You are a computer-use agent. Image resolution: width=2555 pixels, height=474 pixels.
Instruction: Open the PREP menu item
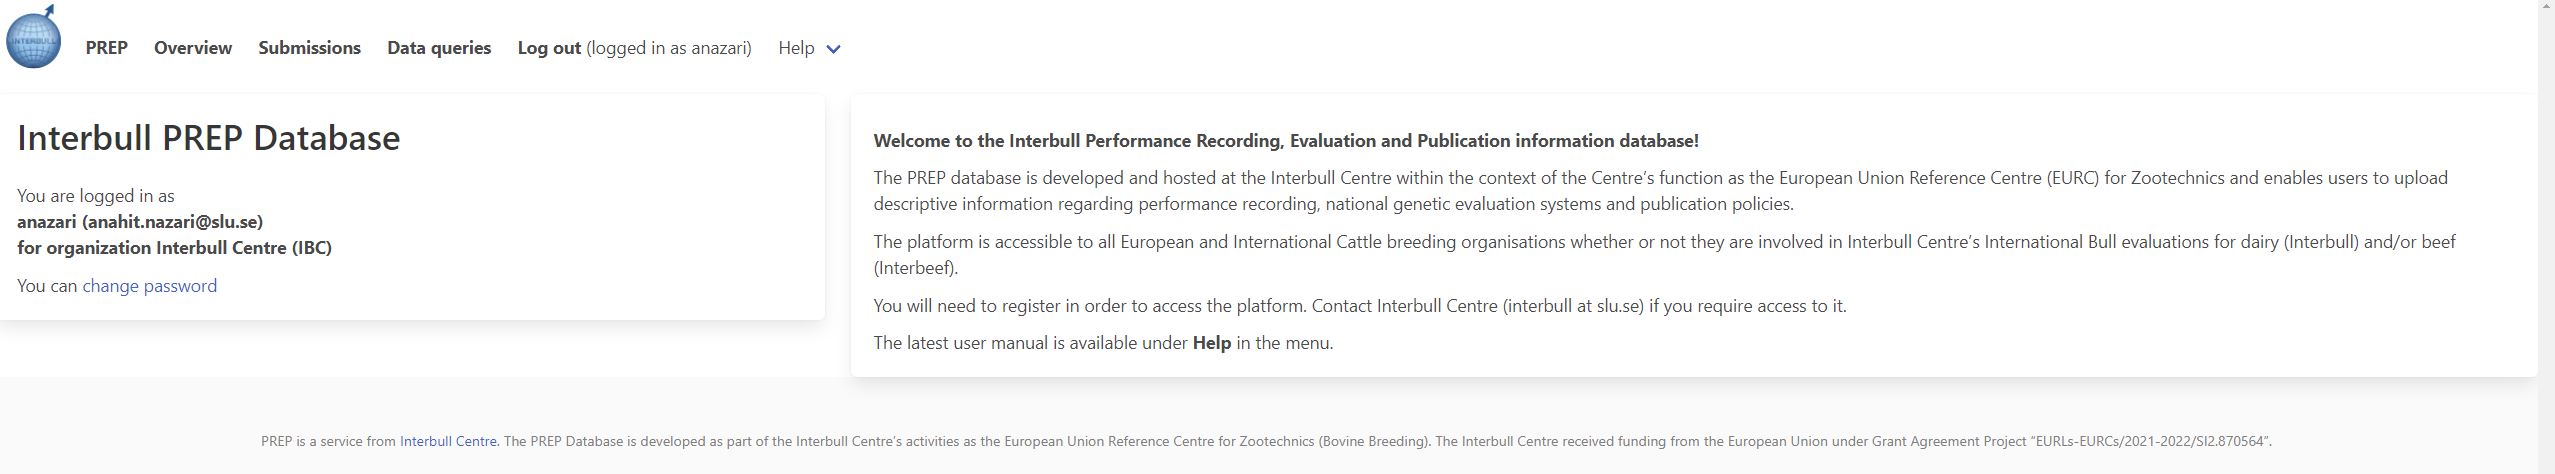(x=106, y=48)
